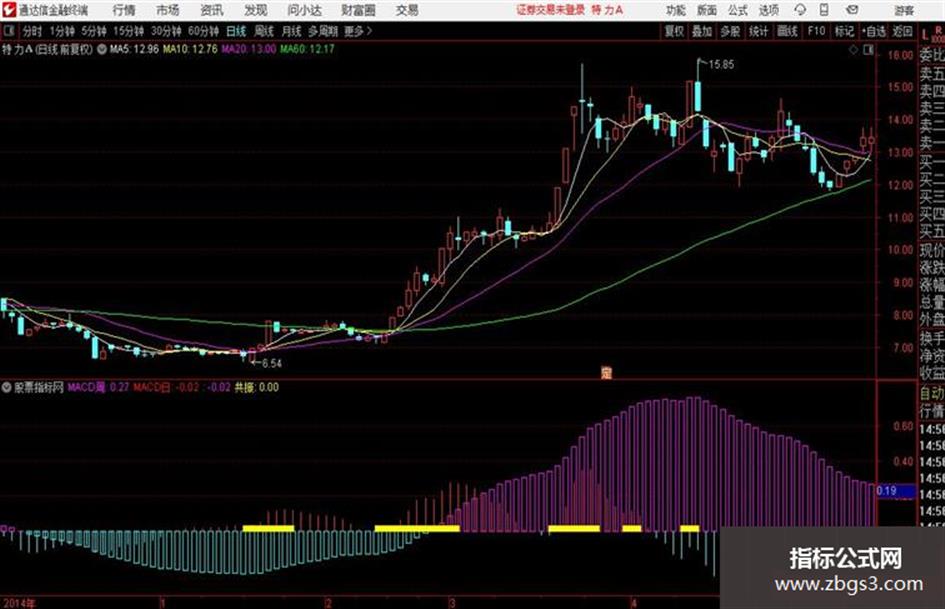
Task: Click the MA10: 12.76 label
Action: click(x=190, y=49)
